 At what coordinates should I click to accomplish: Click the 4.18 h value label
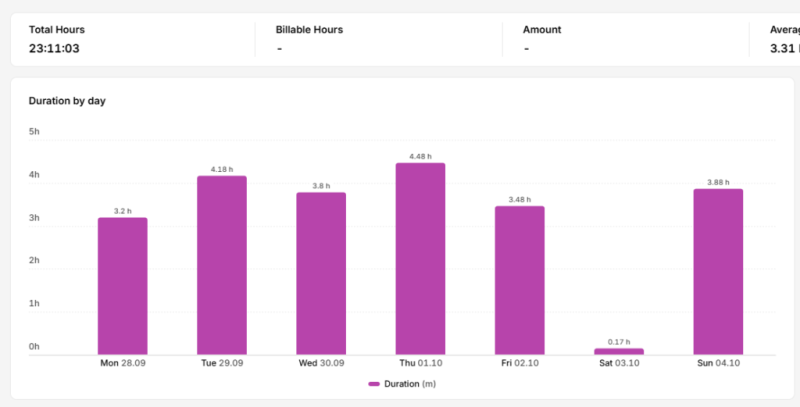coord(222,169)
